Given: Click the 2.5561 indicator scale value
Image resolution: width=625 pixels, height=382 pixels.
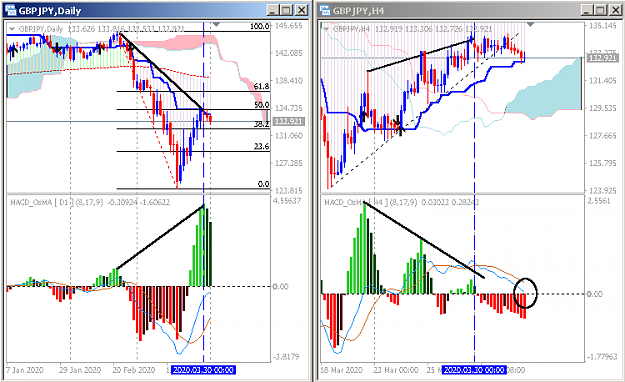Looking at the screenshot, I should pos(599,201).
